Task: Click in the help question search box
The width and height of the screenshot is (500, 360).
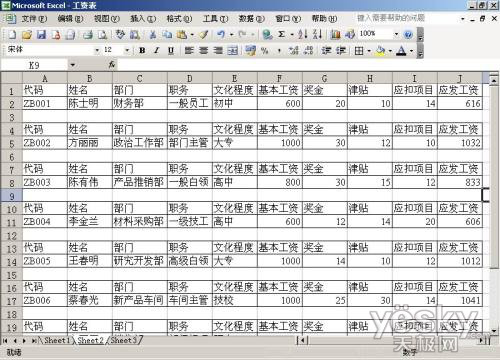Action: (407, 18)
